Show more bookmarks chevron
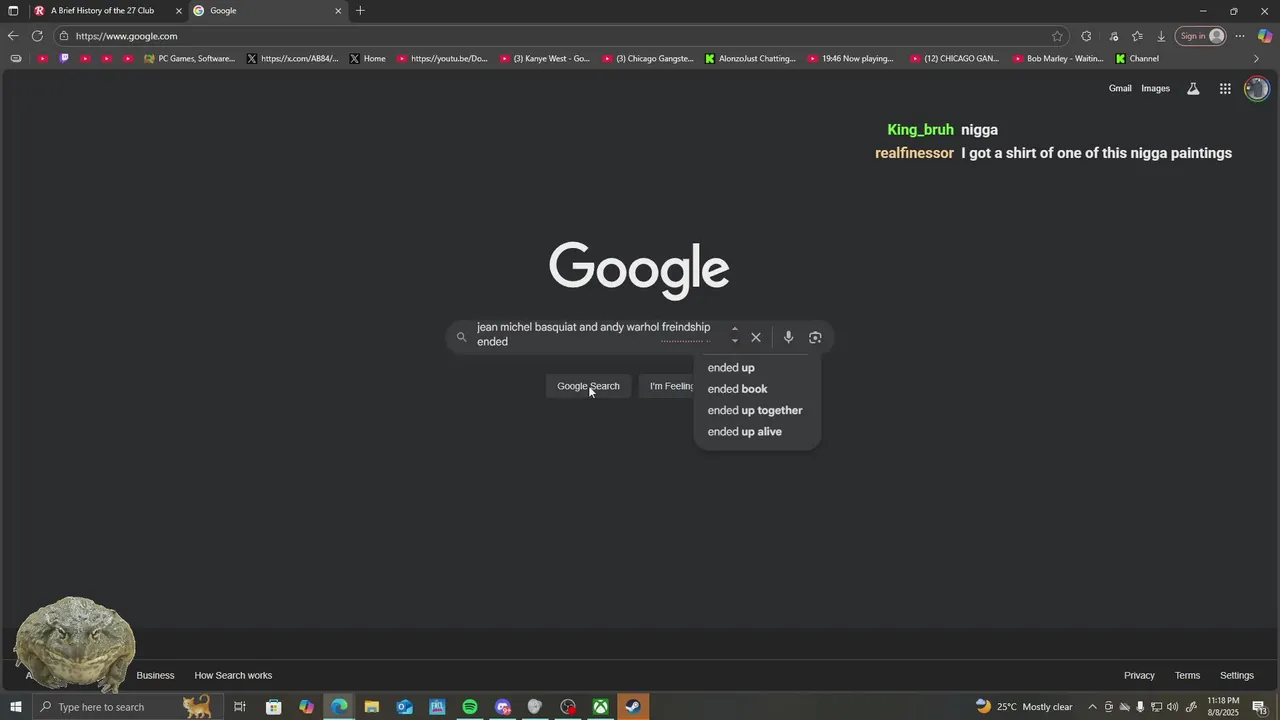Screen dimensions: 1280x720 tap(1256, 59)
